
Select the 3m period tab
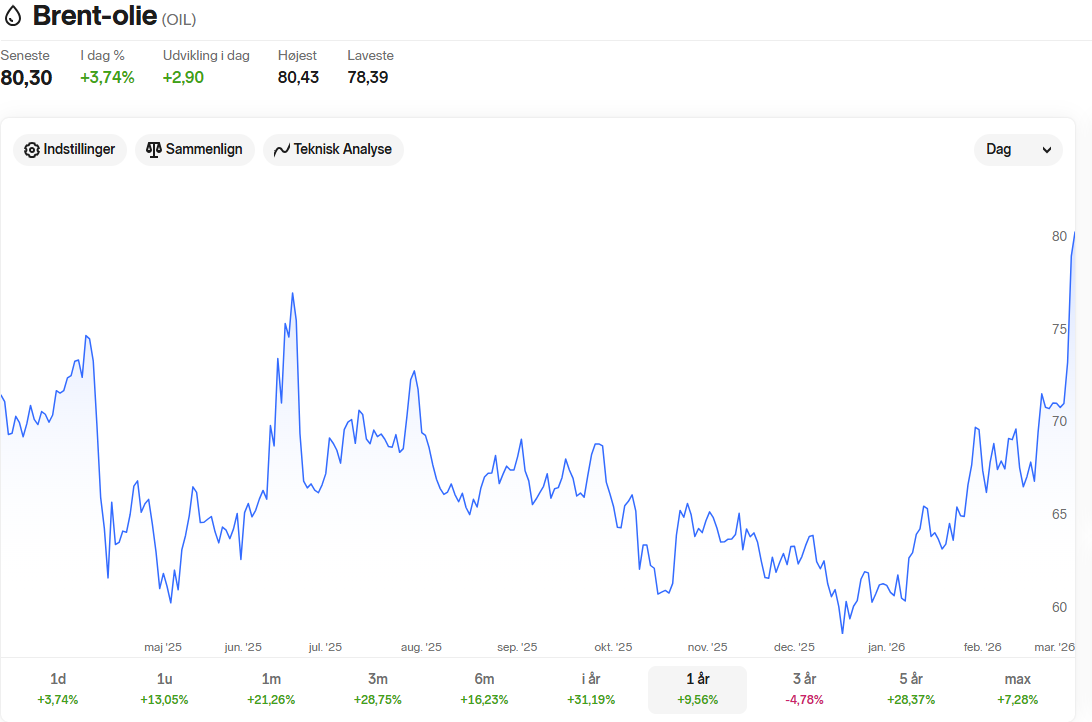[377, 689]
